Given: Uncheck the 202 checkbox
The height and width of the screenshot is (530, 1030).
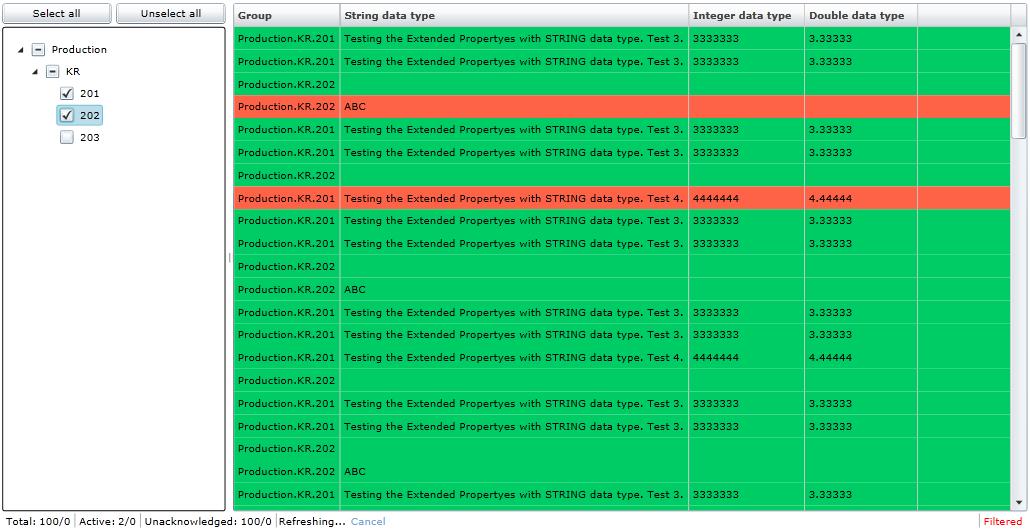Looking at the screenshot, I should [67, 116].
